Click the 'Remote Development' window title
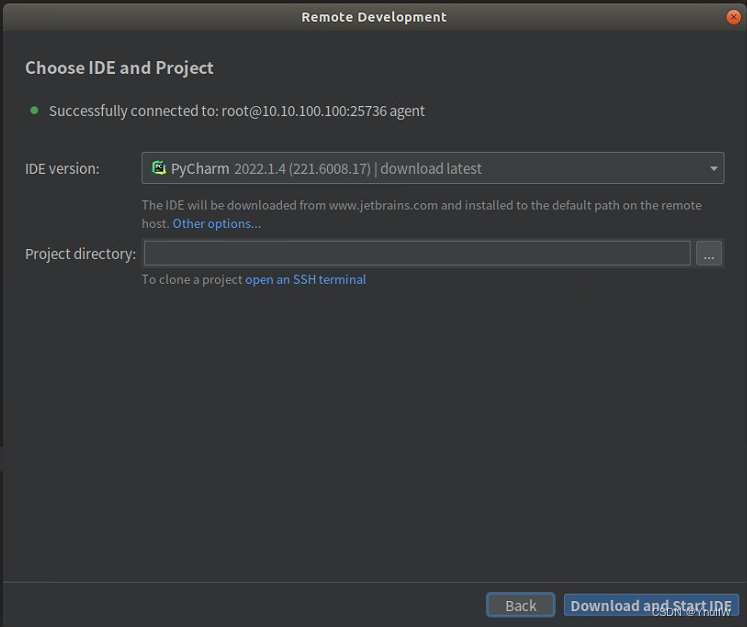The width and height of the screenshot is (747, 627). click(x=374, y=17)
